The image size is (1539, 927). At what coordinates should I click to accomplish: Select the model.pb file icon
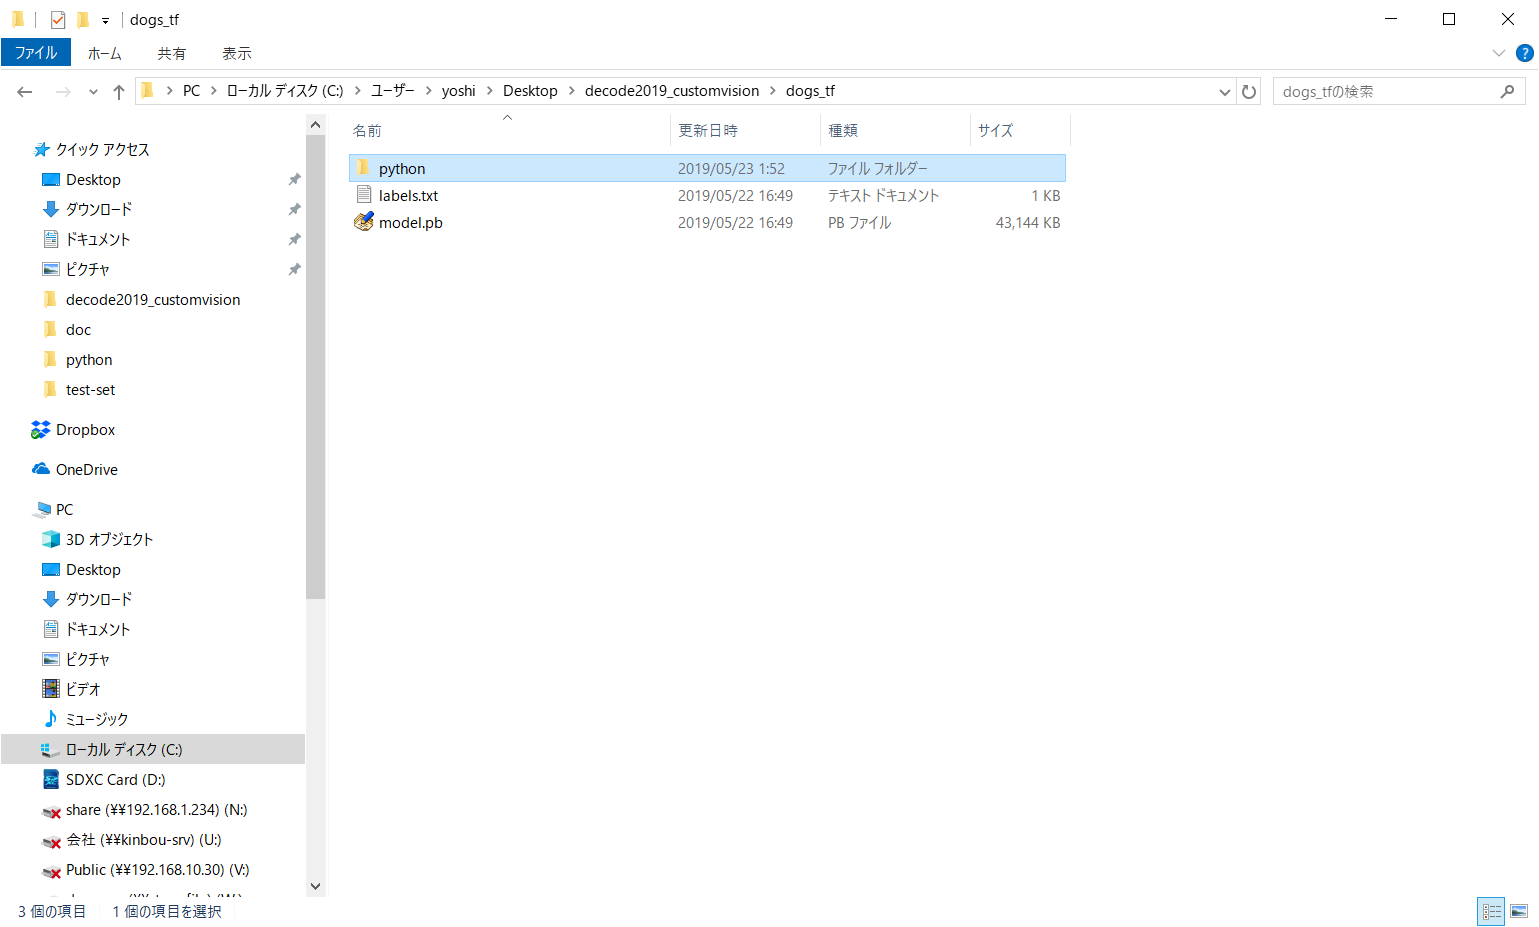(364, 222)
